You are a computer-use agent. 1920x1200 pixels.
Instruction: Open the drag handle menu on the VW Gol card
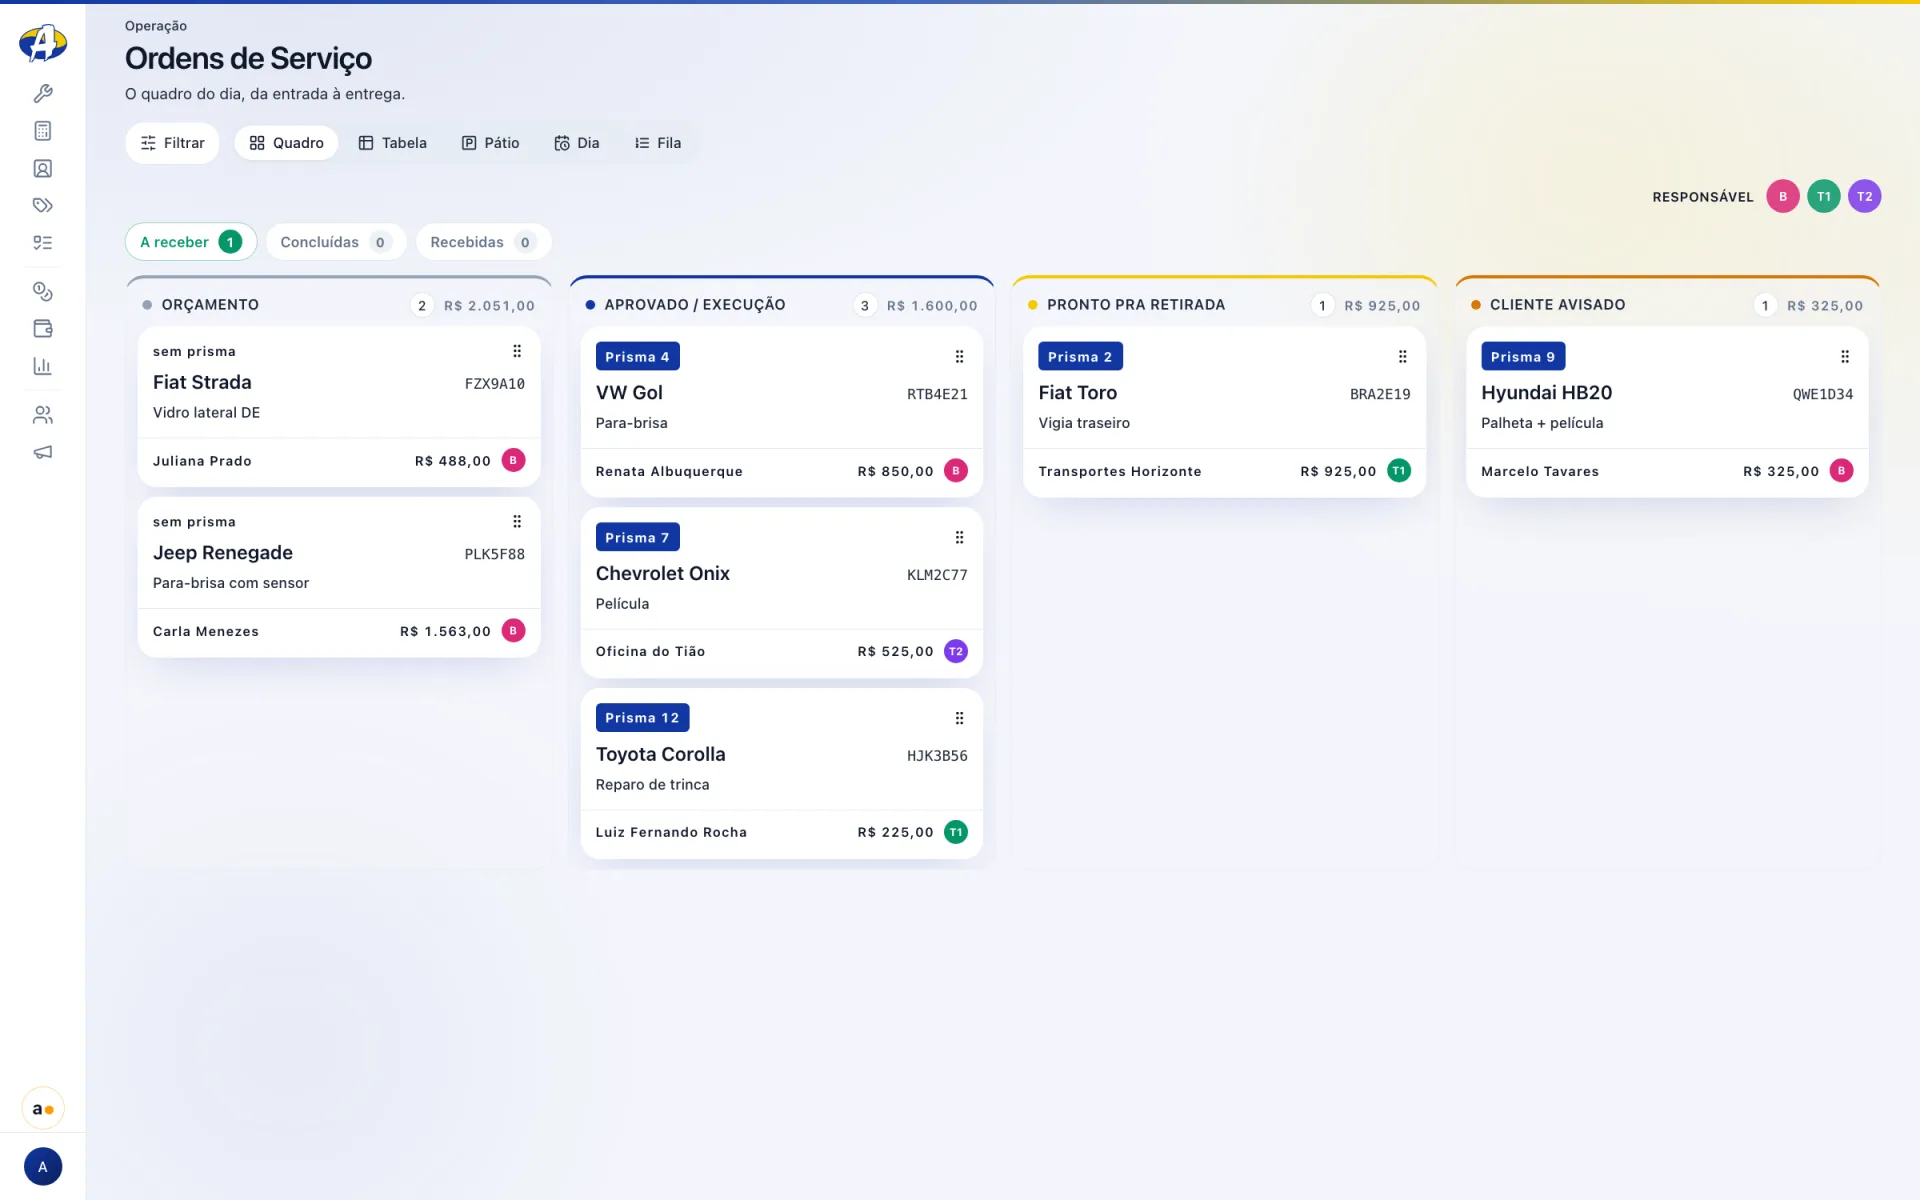point(959,357)
